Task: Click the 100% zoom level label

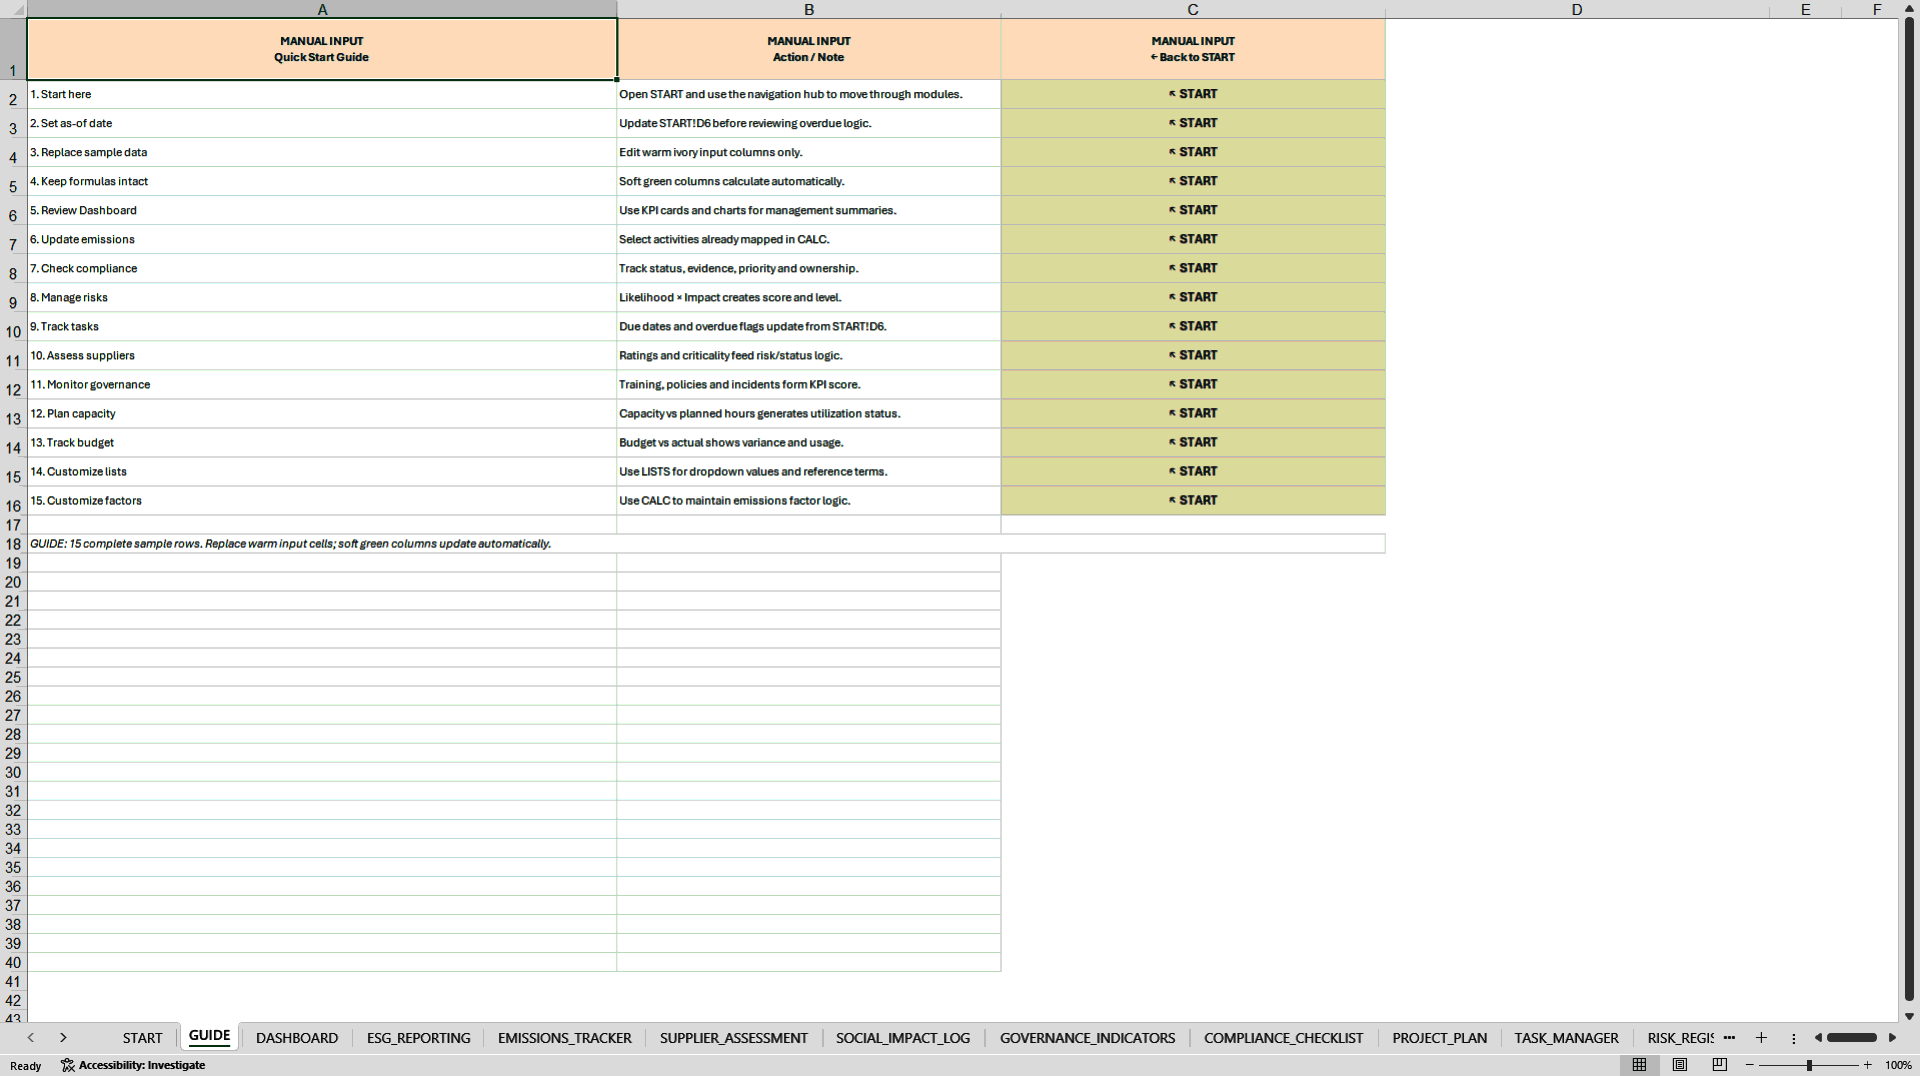Action: (1898, 1065)
